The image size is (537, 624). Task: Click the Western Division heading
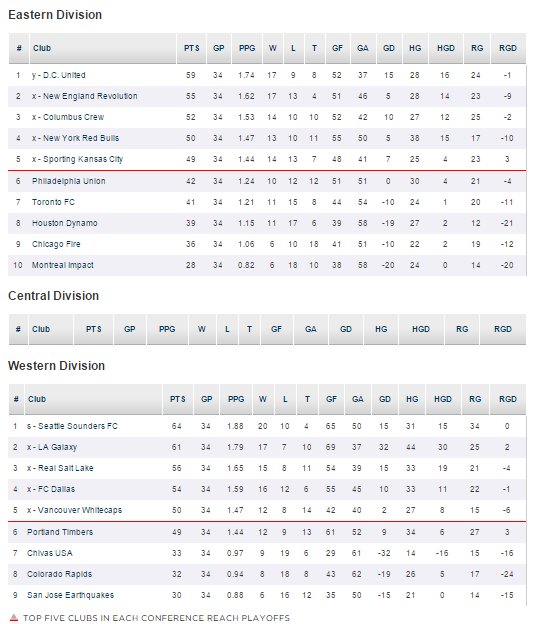pyautogui.click(x=57, y=366)
